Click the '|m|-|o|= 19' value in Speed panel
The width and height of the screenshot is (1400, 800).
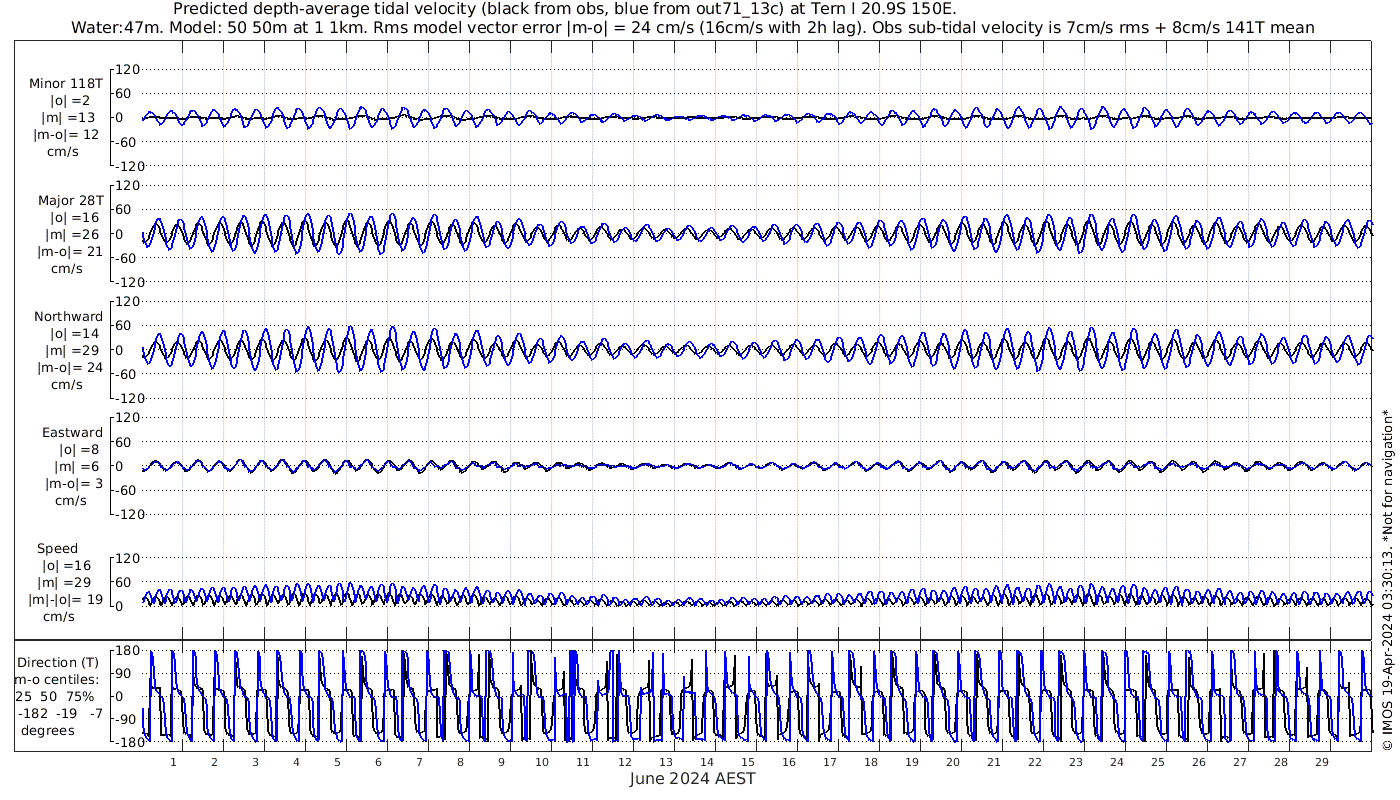point(66,599)
